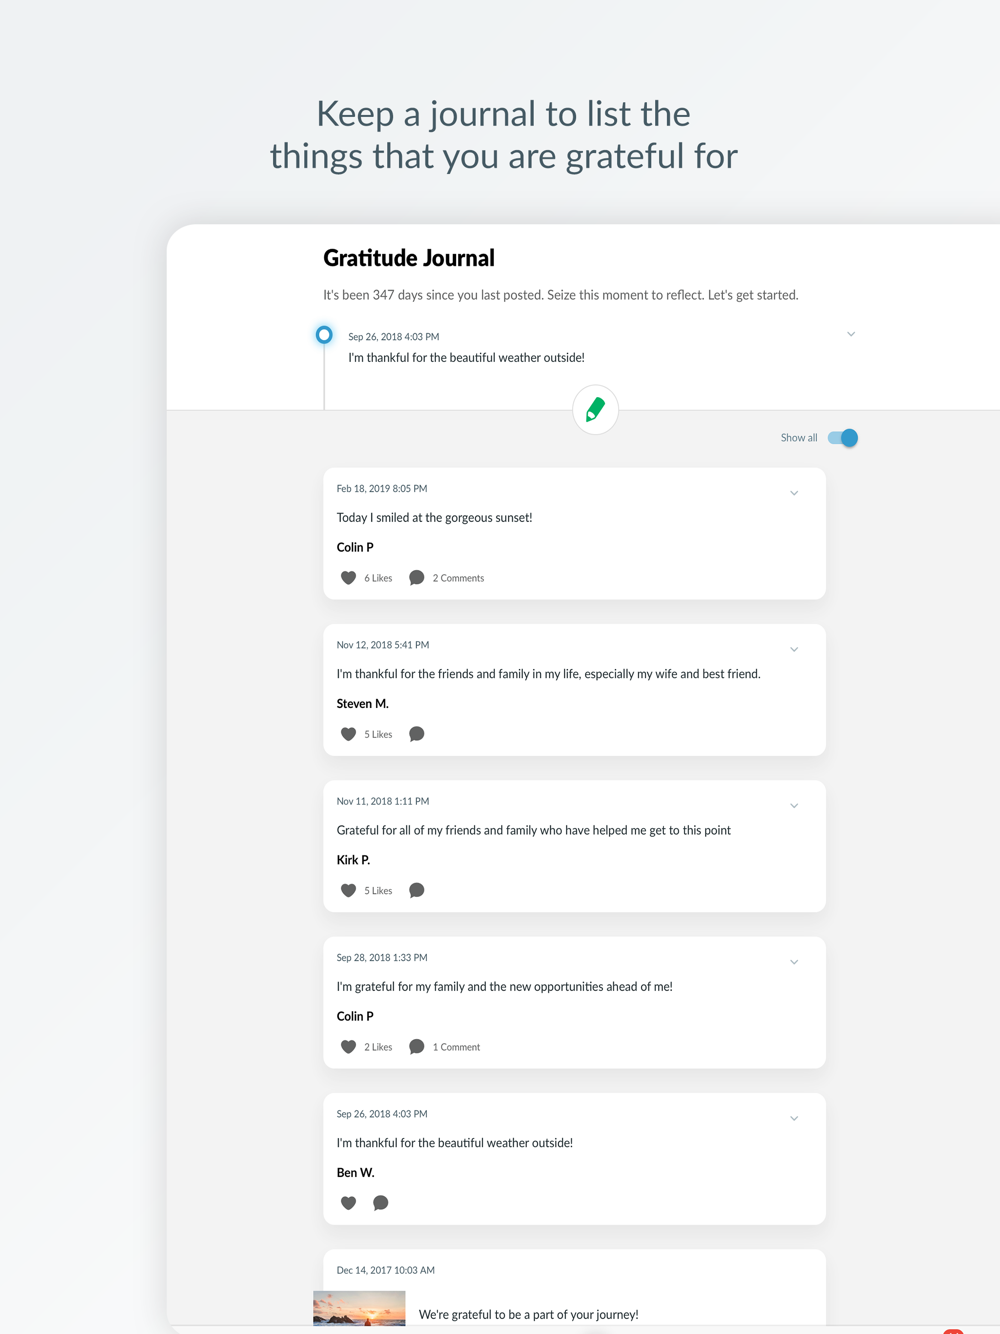Open comments on the gorgeous sunset post
The height and width of the screenshot is (1334, 1000).
[417, 578]
